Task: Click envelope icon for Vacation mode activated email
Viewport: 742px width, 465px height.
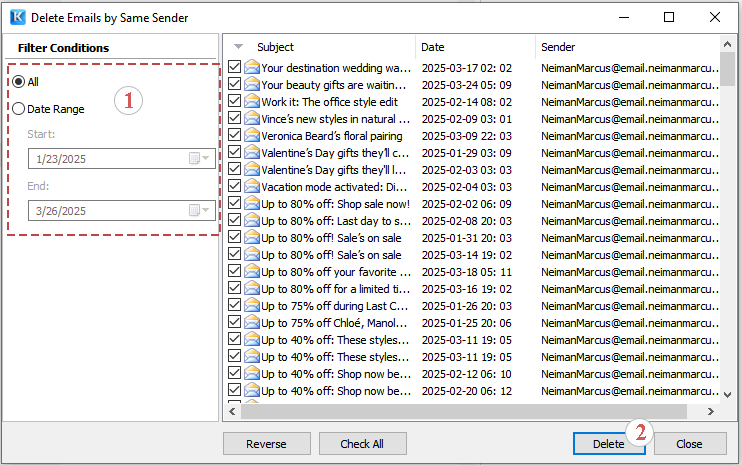Action: pyautogui.click(x=252, y=187)
